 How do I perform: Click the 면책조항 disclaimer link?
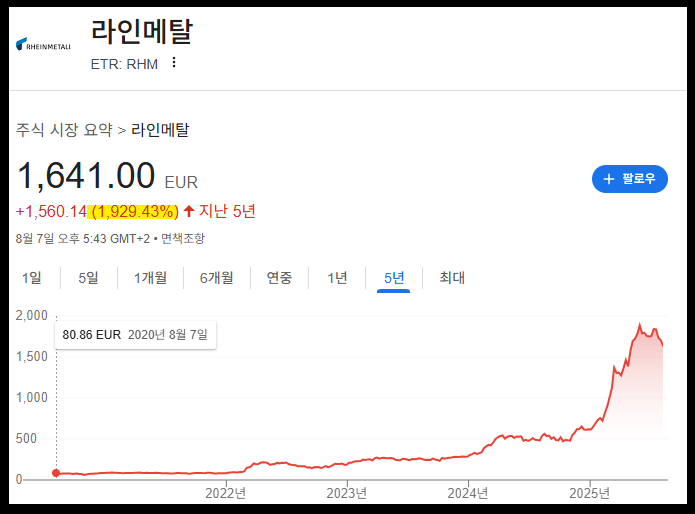[183, 238]
